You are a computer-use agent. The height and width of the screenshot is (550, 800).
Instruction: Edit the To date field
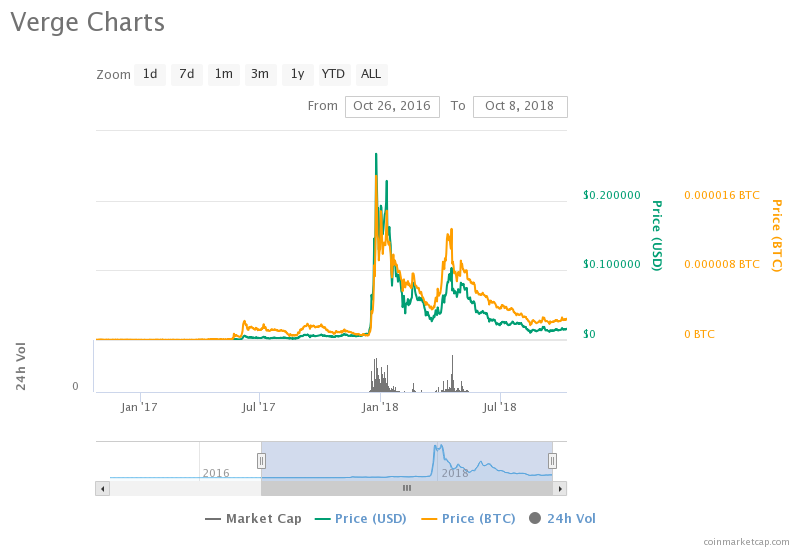click(x=520, y=106)
